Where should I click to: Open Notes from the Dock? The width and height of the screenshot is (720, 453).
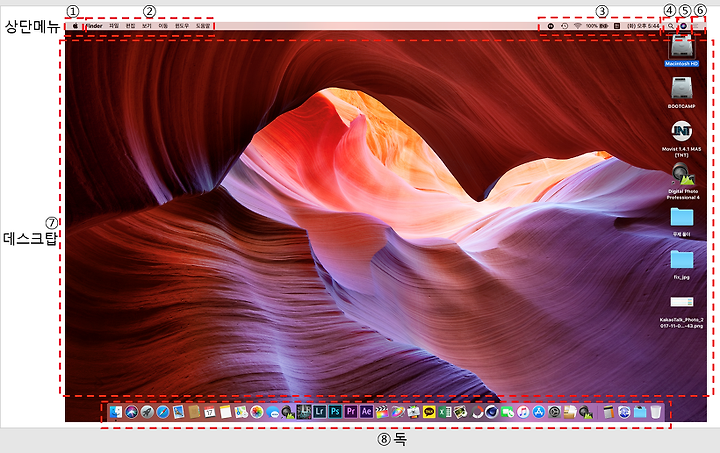click(x=225, y=412)
